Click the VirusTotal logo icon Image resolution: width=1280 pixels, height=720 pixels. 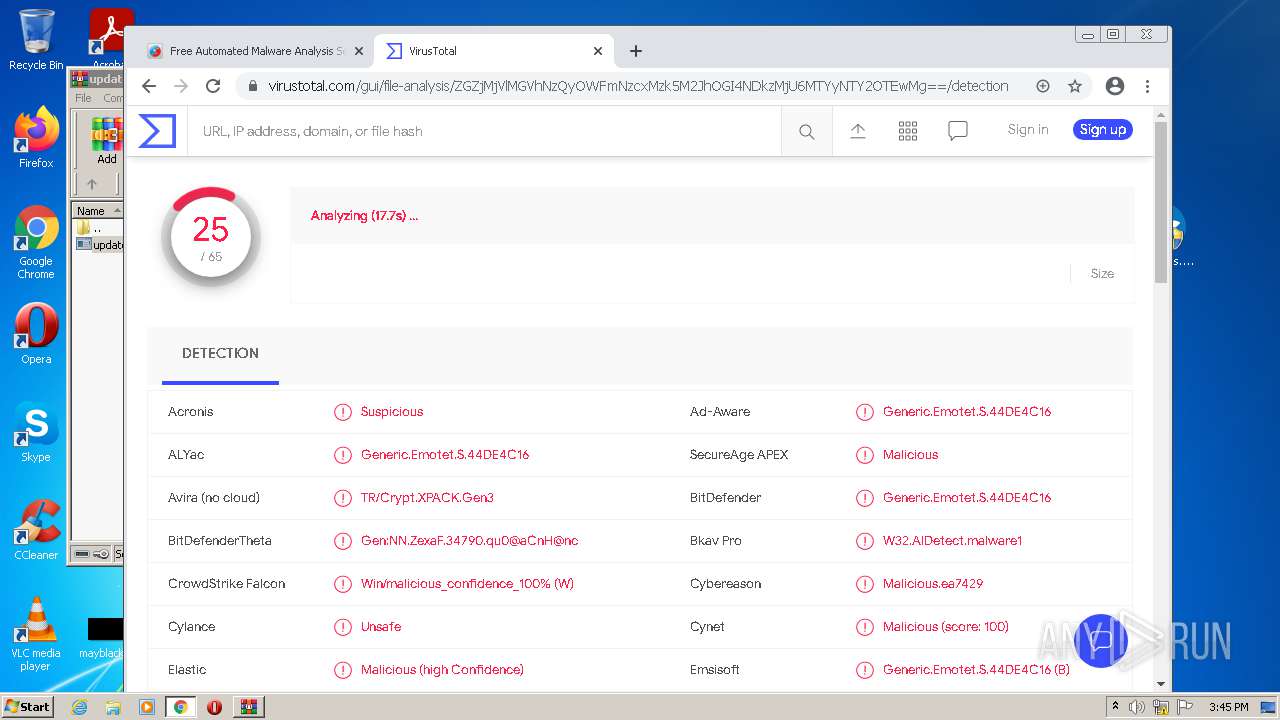[x=157, y=131]
